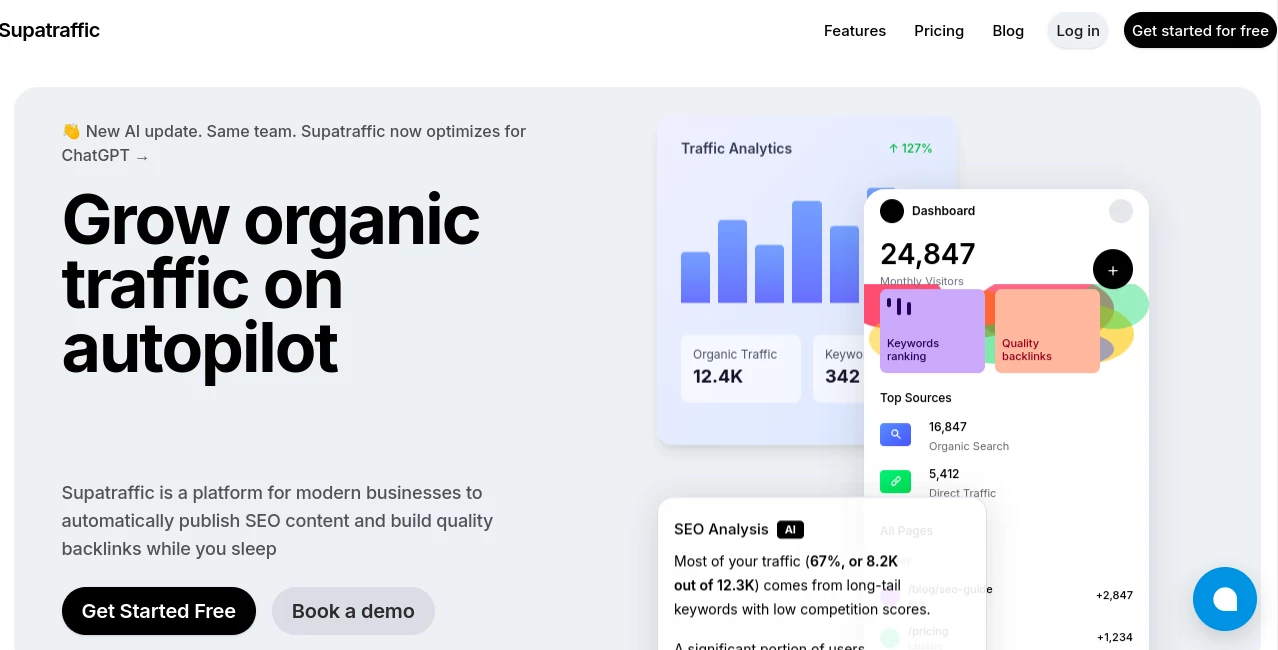Click the Get Started Free hero button
Image resolution: width=1278 pixels, height=650 pixels.
(158, 610)
